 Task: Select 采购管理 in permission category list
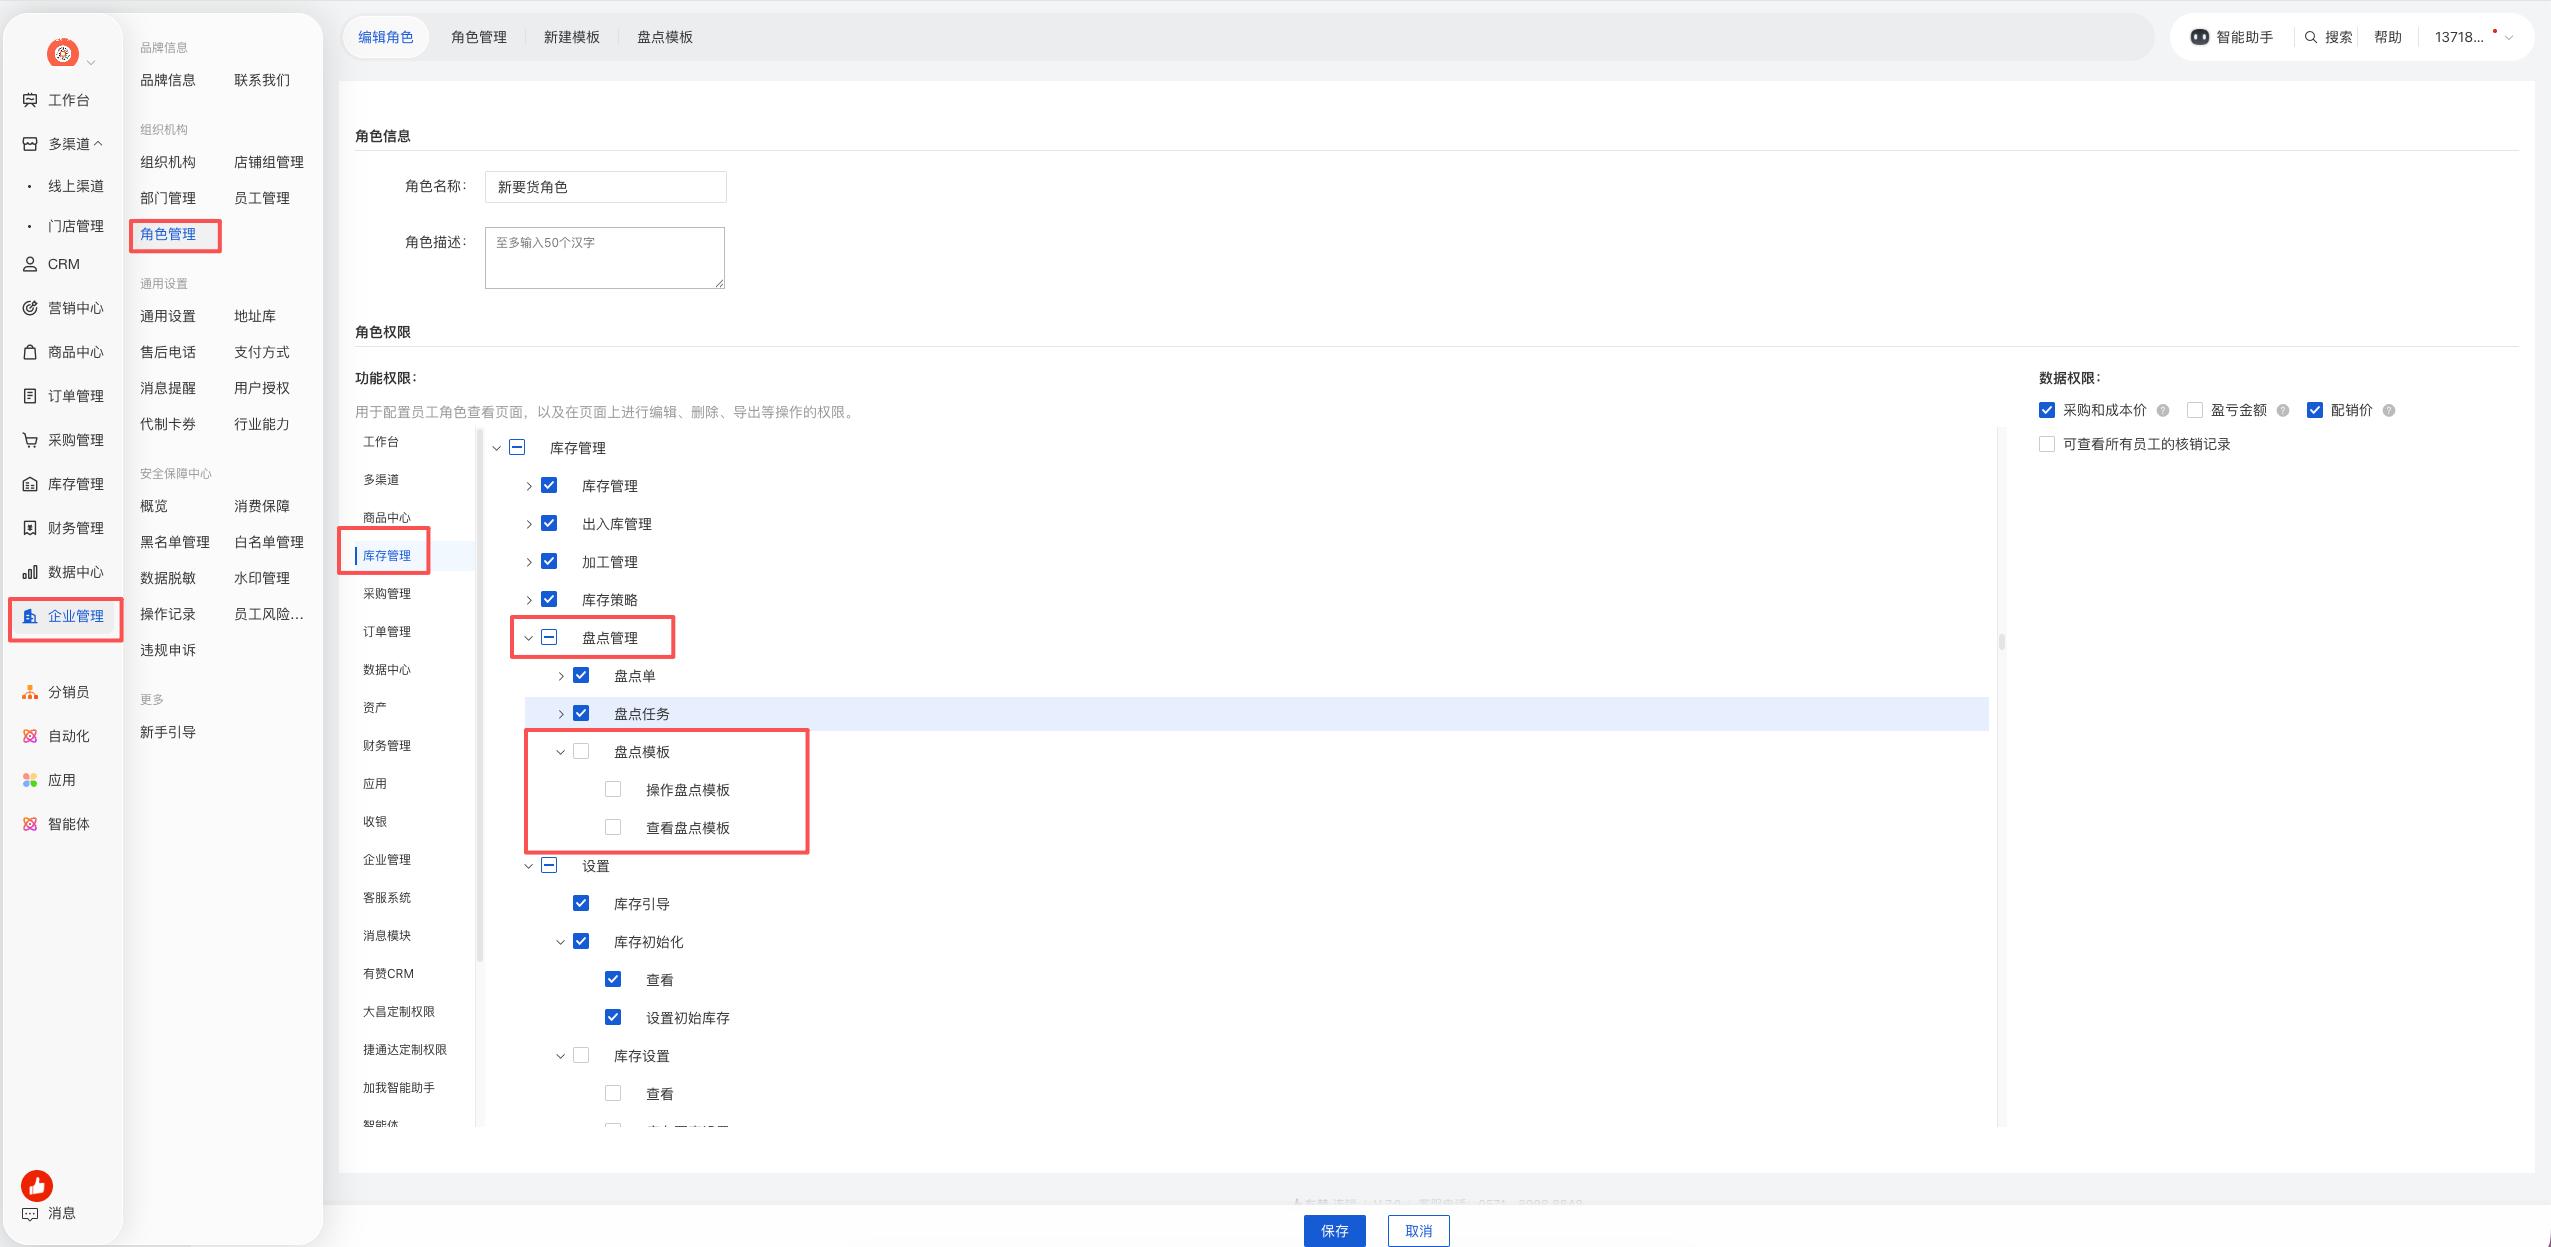pos(387,594)
